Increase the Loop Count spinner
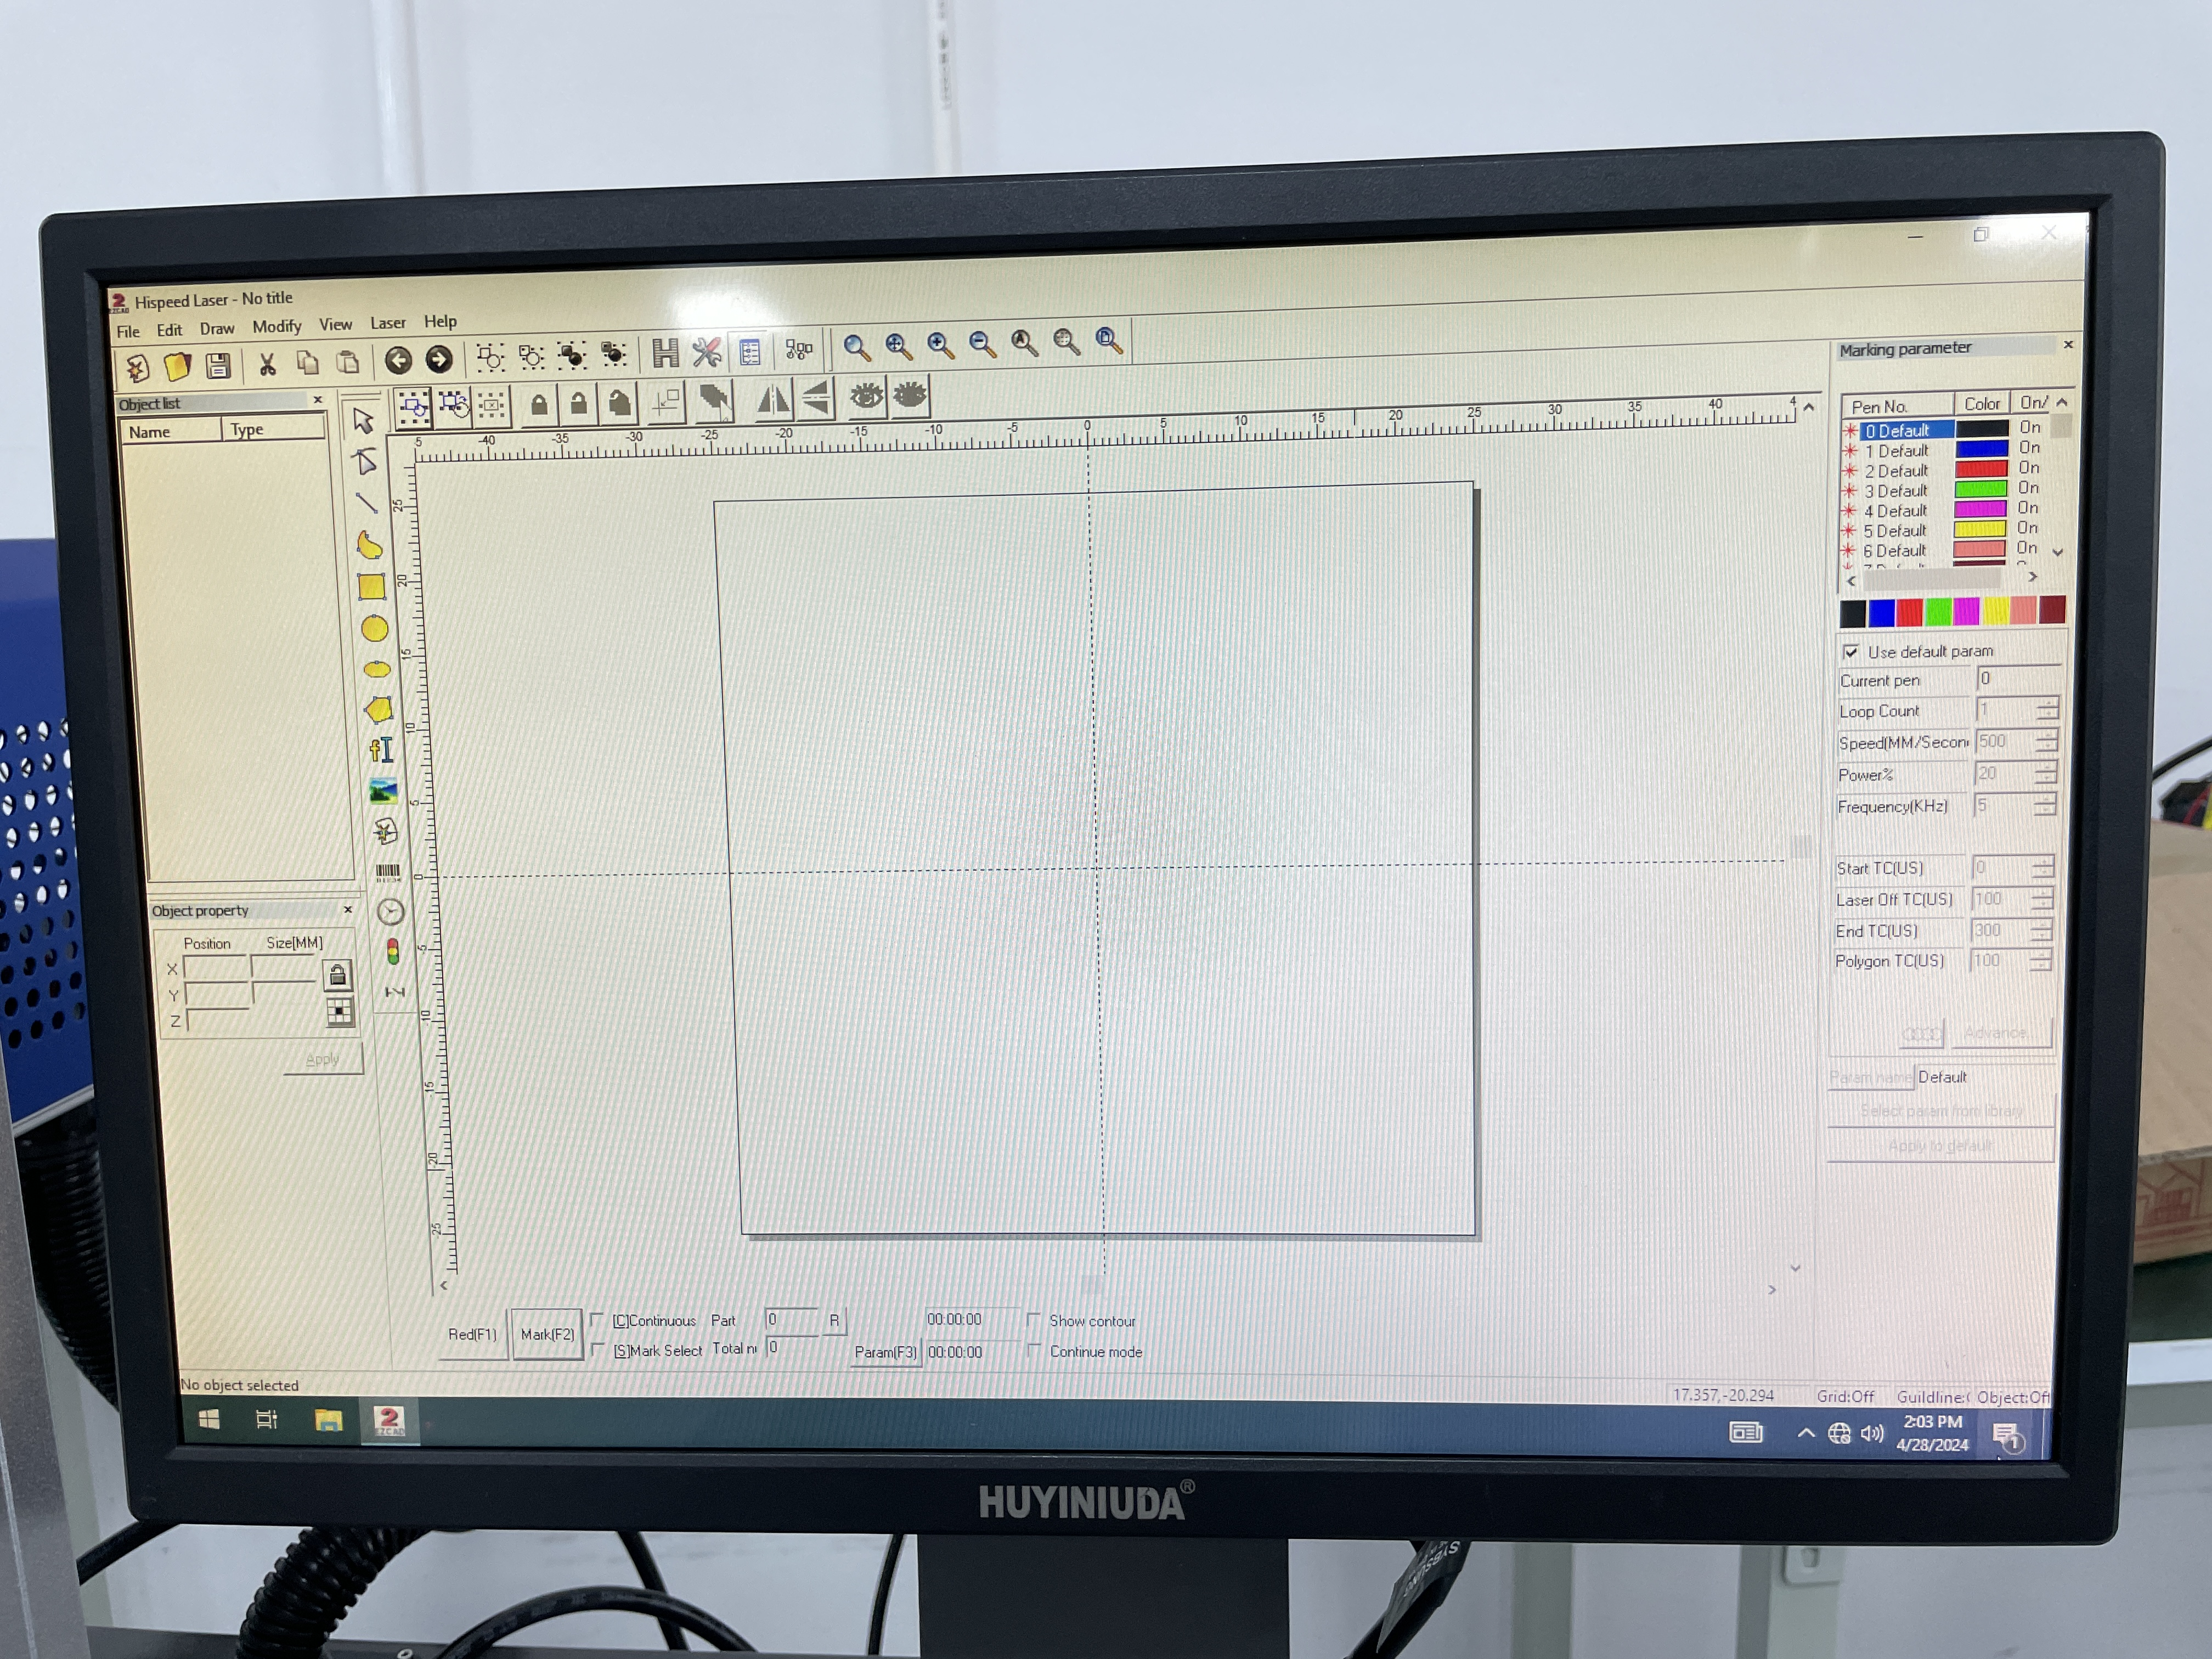The image size is (2212, 1659). (2047, 704)
